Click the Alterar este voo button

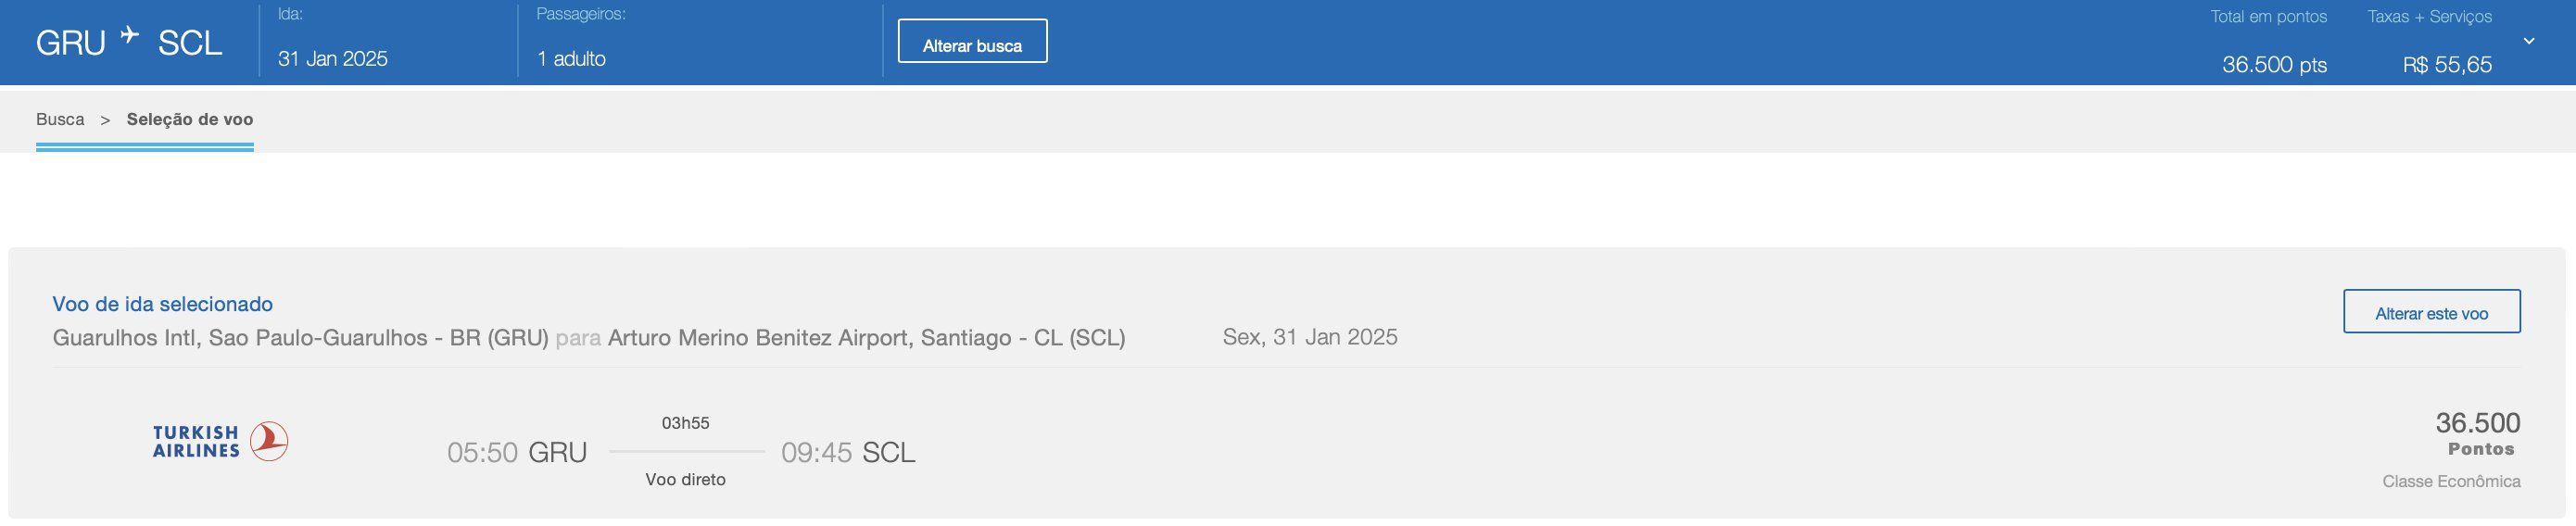click(x=2430, y=313)
